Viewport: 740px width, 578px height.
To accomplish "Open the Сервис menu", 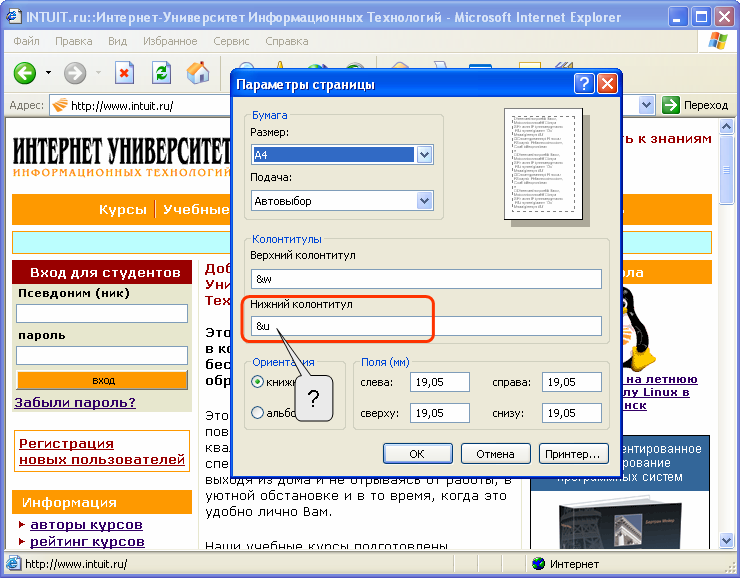I will pos(231,41).
